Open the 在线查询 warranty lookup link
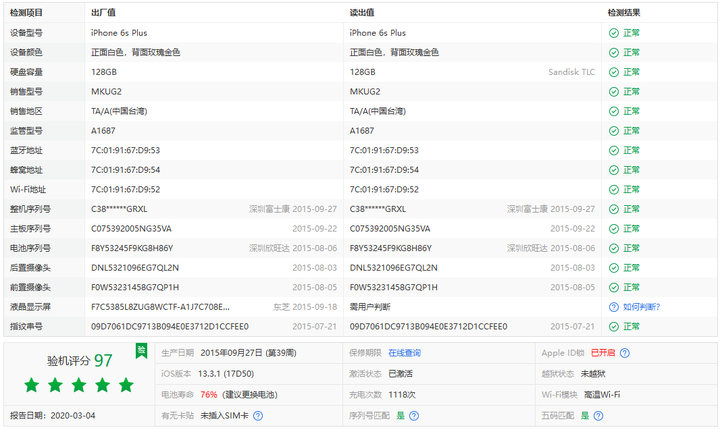 click(x=405, y=353)
